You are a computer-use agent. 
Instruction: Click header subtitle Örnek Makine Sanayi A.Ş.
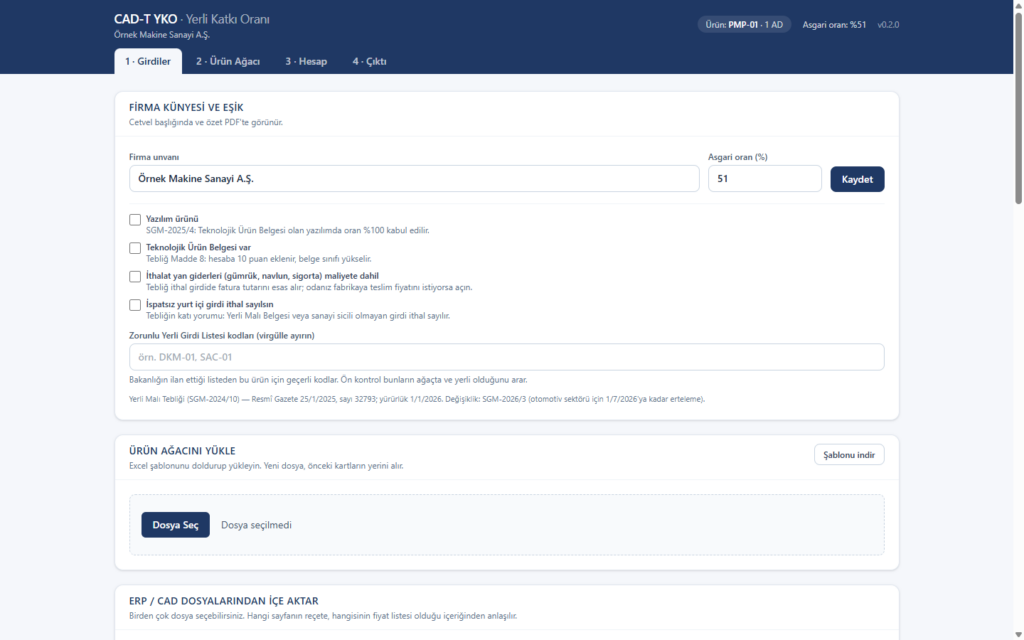point(162,35)
